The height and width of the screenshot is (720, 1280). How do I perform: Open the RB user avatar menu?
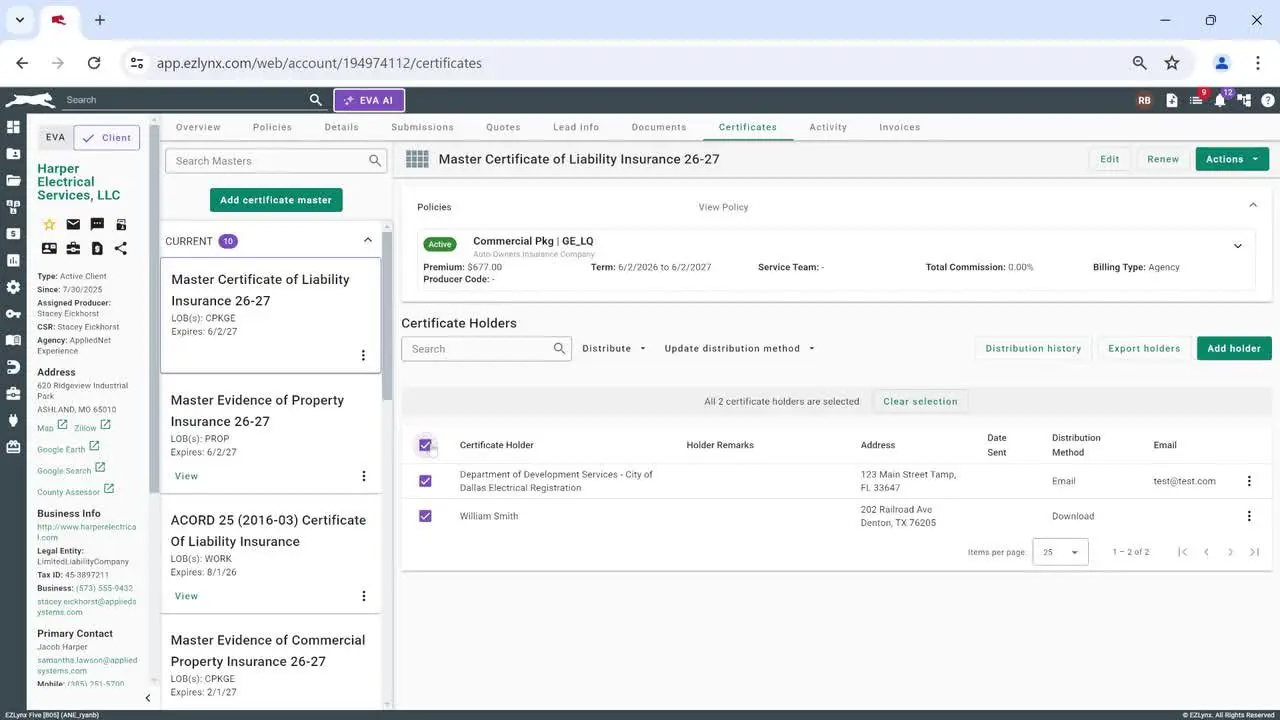pos(1144,100)
